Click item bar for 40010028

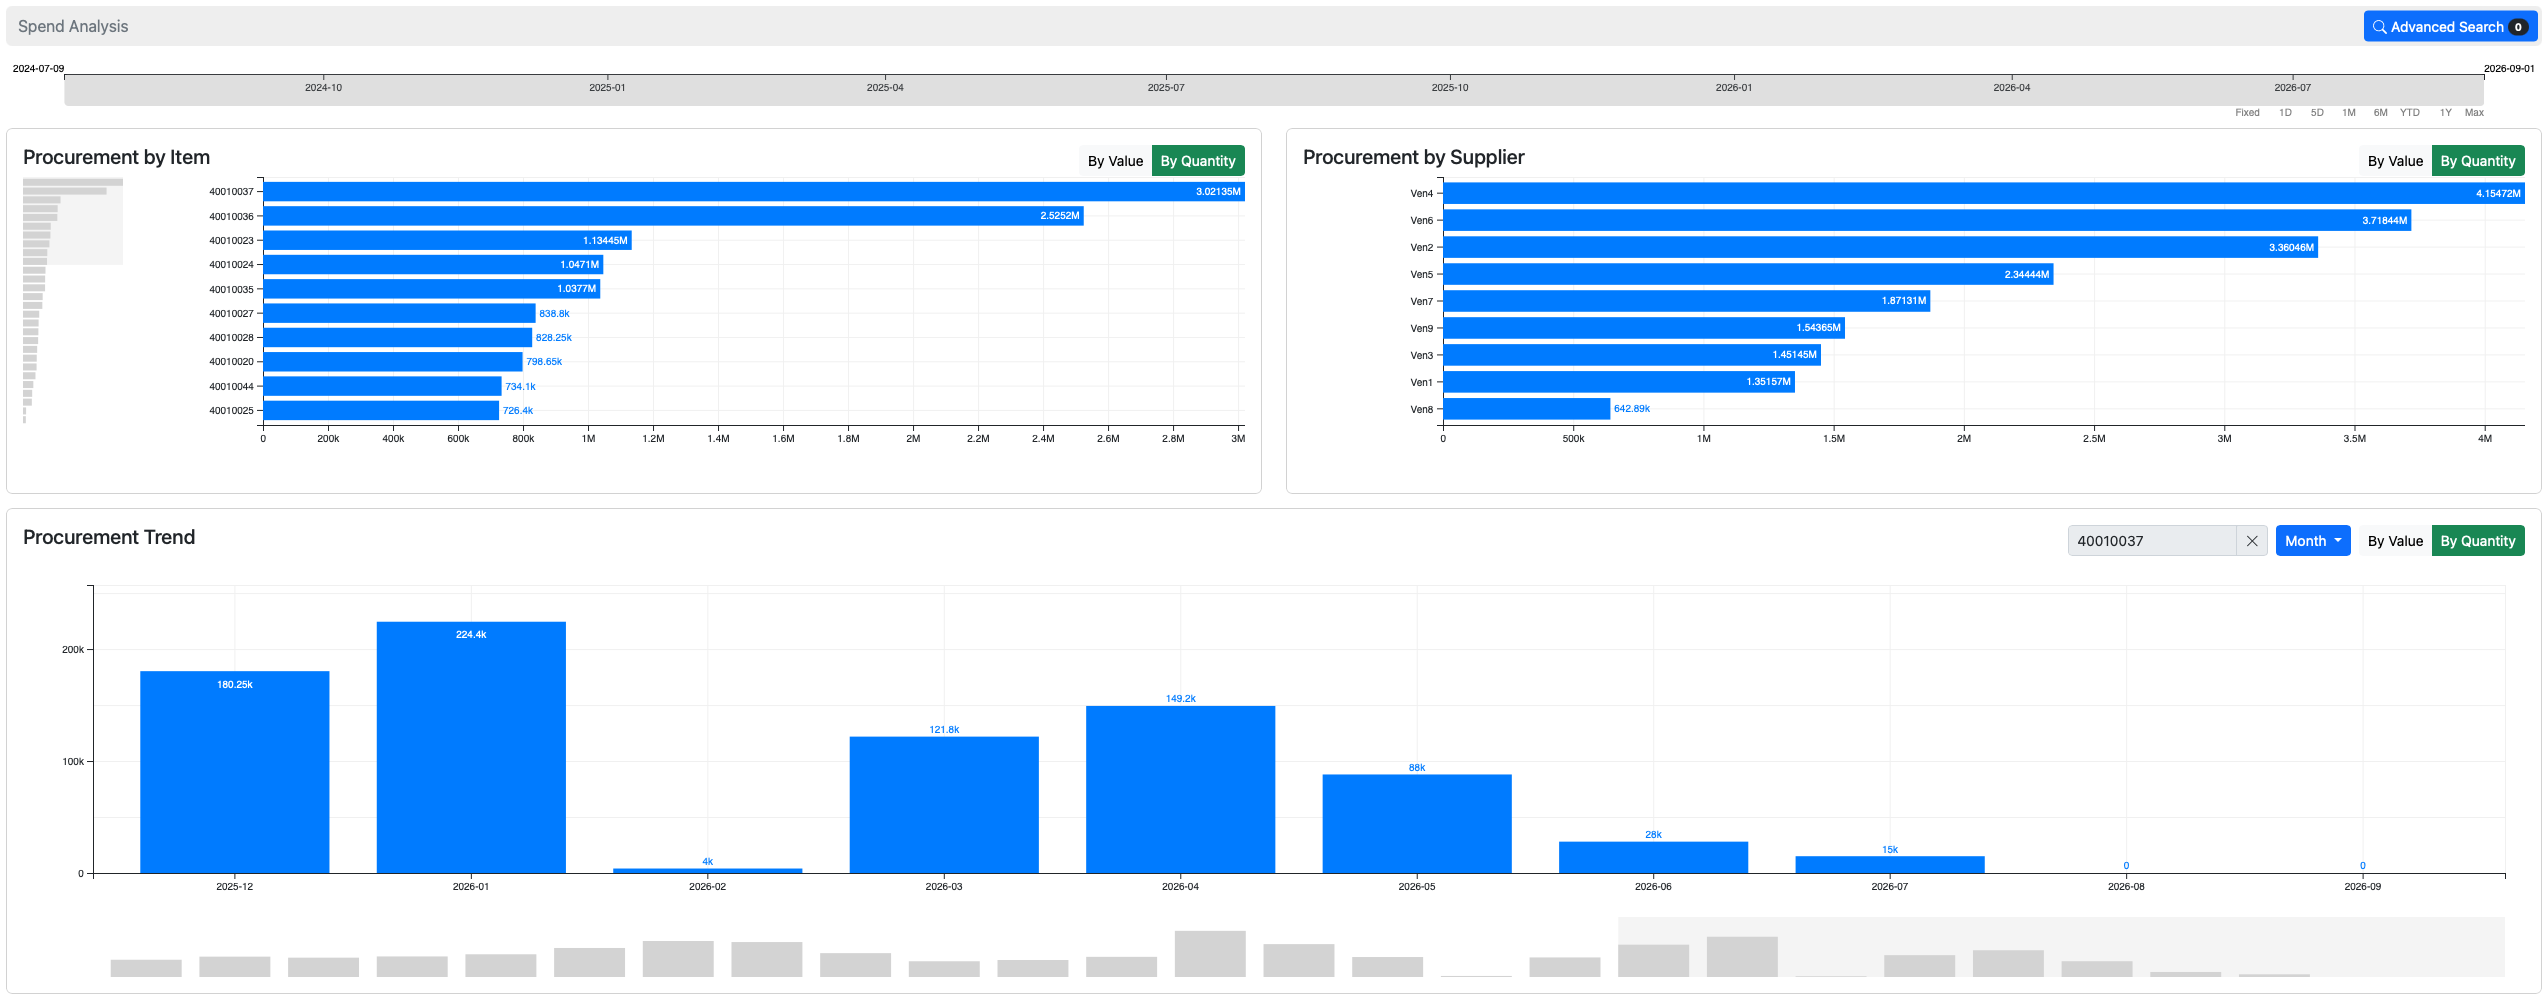point(398,338)
